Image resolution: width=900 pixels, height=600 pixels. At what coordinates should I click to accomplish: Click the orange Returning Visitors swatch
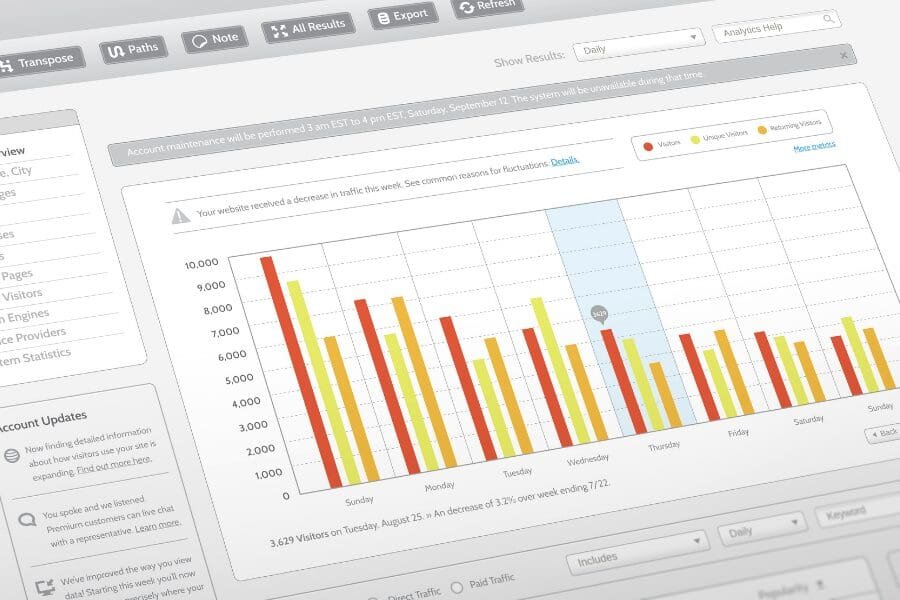[763, 128]
